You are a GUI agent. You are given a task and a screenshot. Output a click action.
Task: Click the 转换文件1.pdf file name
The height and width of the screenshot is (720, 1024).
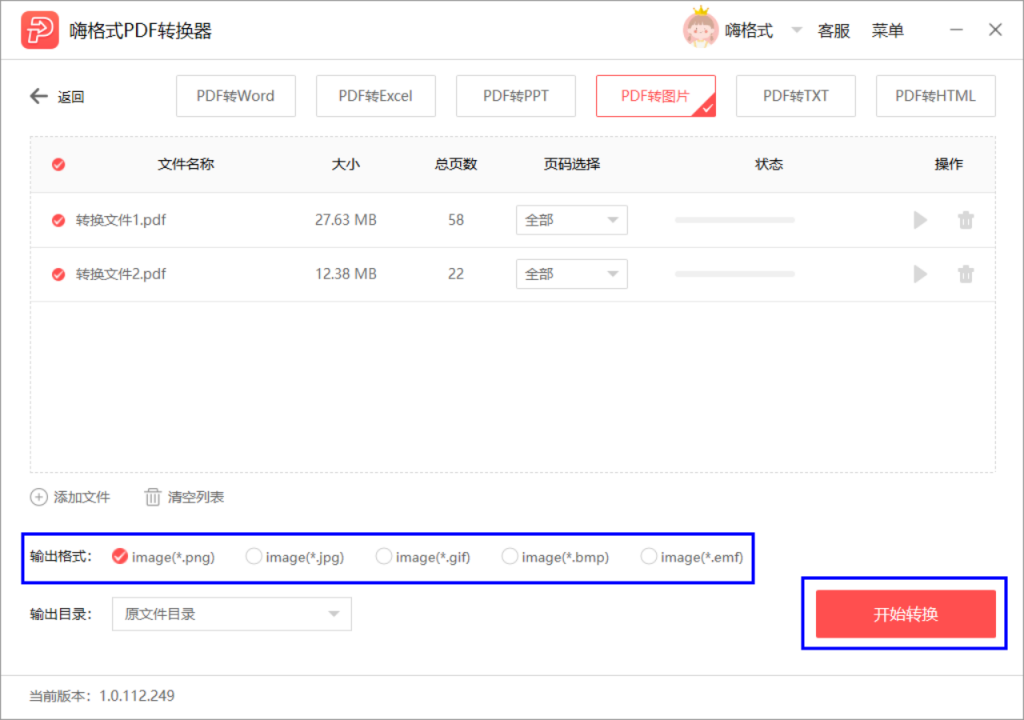pos(121,220)
